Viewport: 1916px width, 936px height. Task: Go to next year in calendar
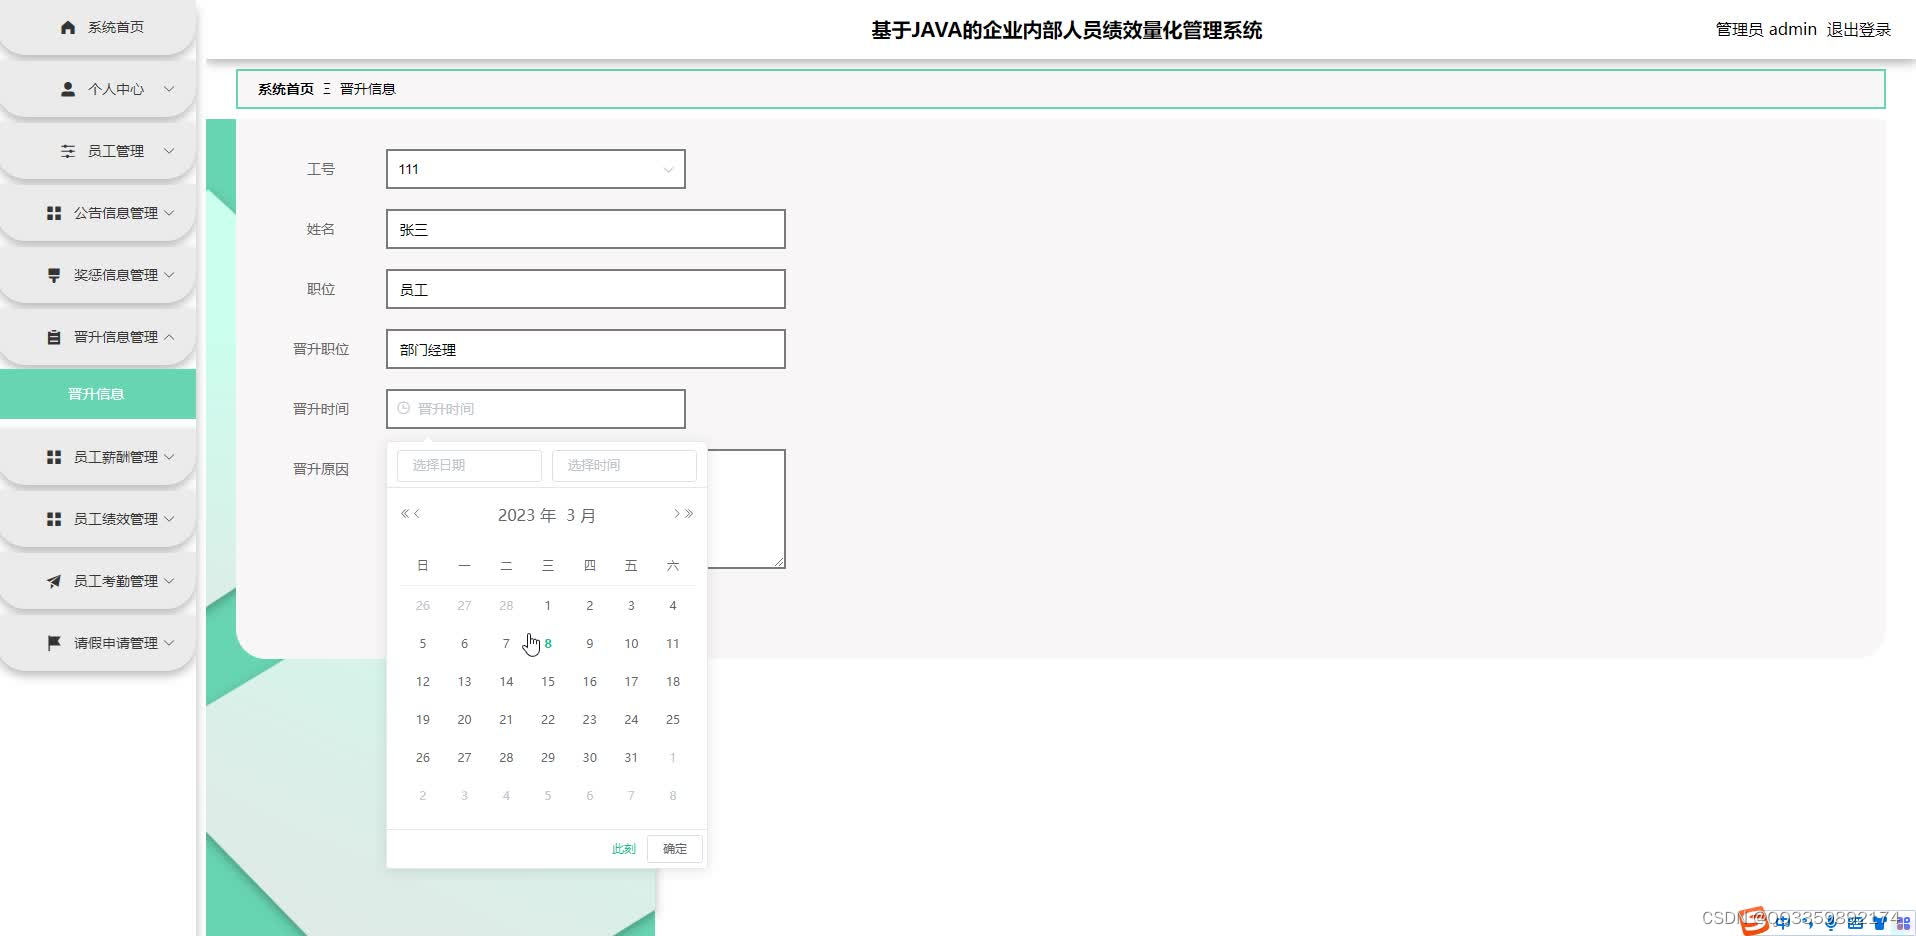[689, 514]
